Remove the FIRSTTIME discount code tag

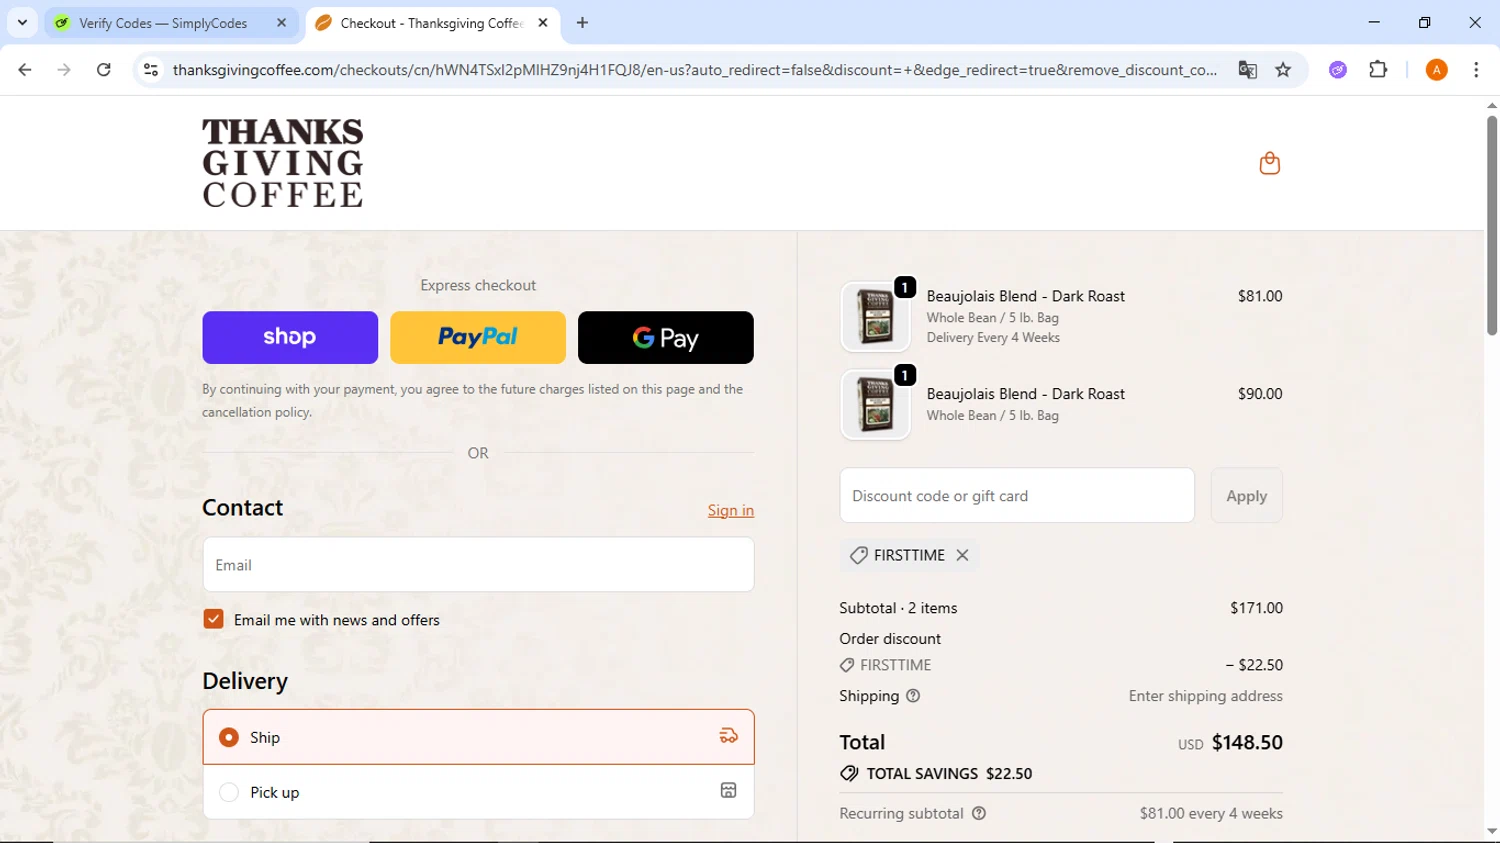tap(962, 555)
